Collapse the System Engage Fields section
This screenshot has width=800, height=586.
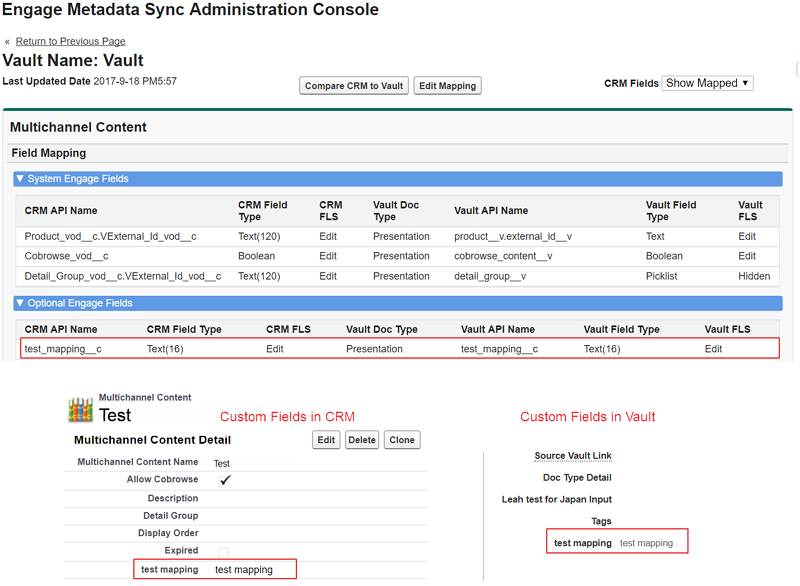point(20,179)
